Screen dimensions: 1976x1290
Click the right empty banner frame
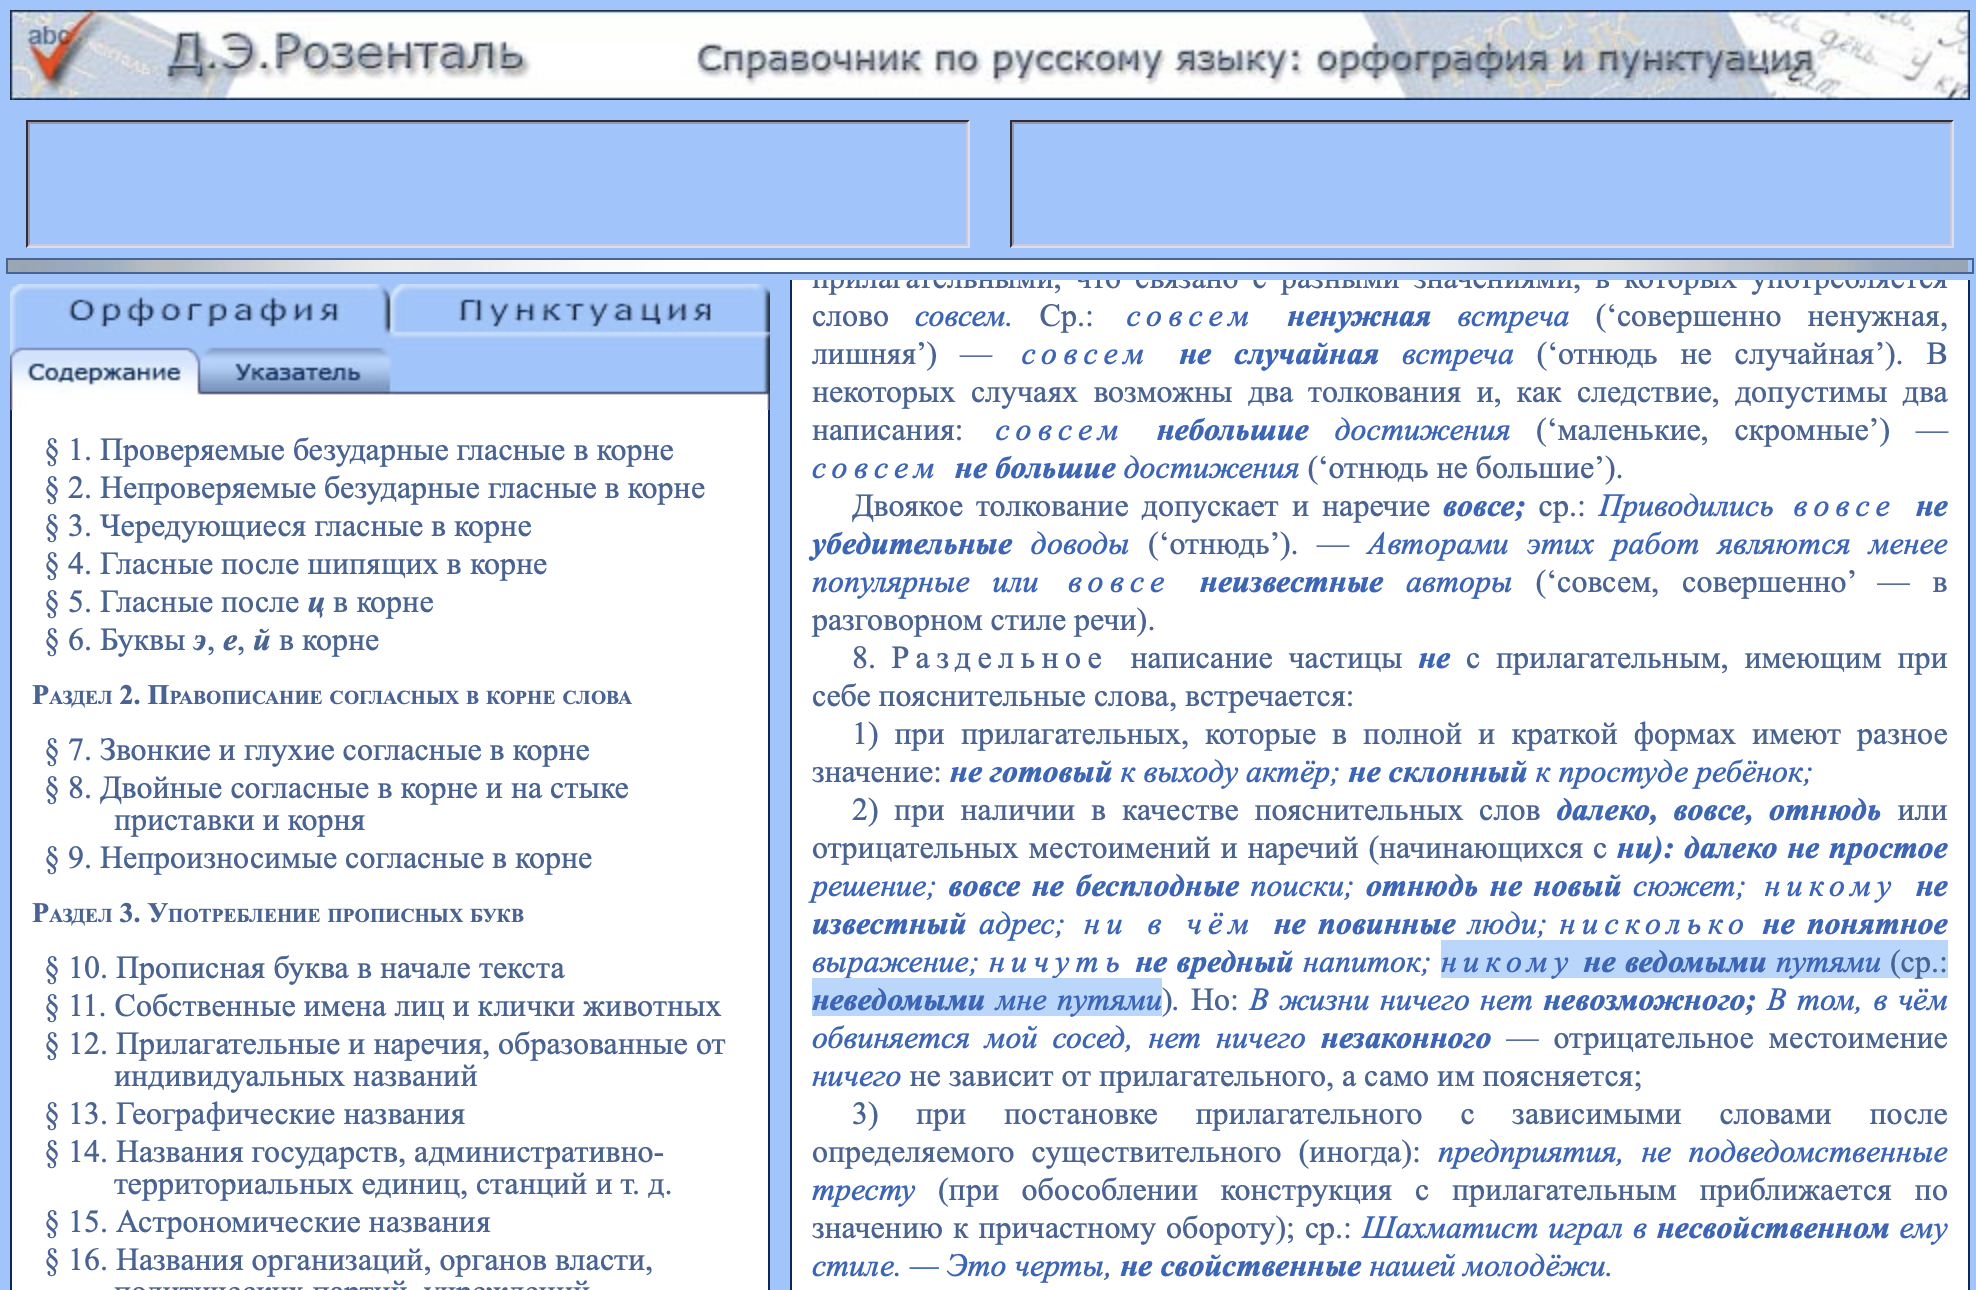click(1481, 184)
